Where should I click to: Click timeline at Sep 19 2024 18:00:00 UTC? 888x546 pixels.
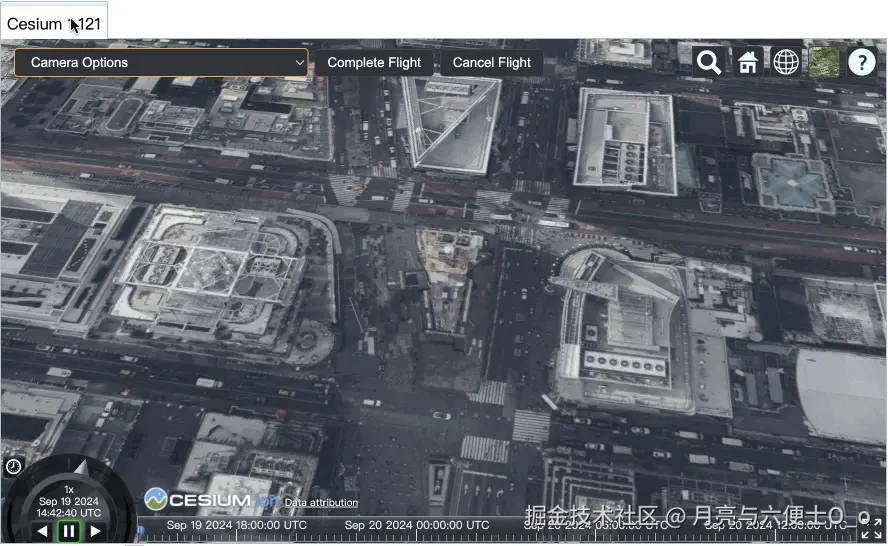tap(237, 528)
